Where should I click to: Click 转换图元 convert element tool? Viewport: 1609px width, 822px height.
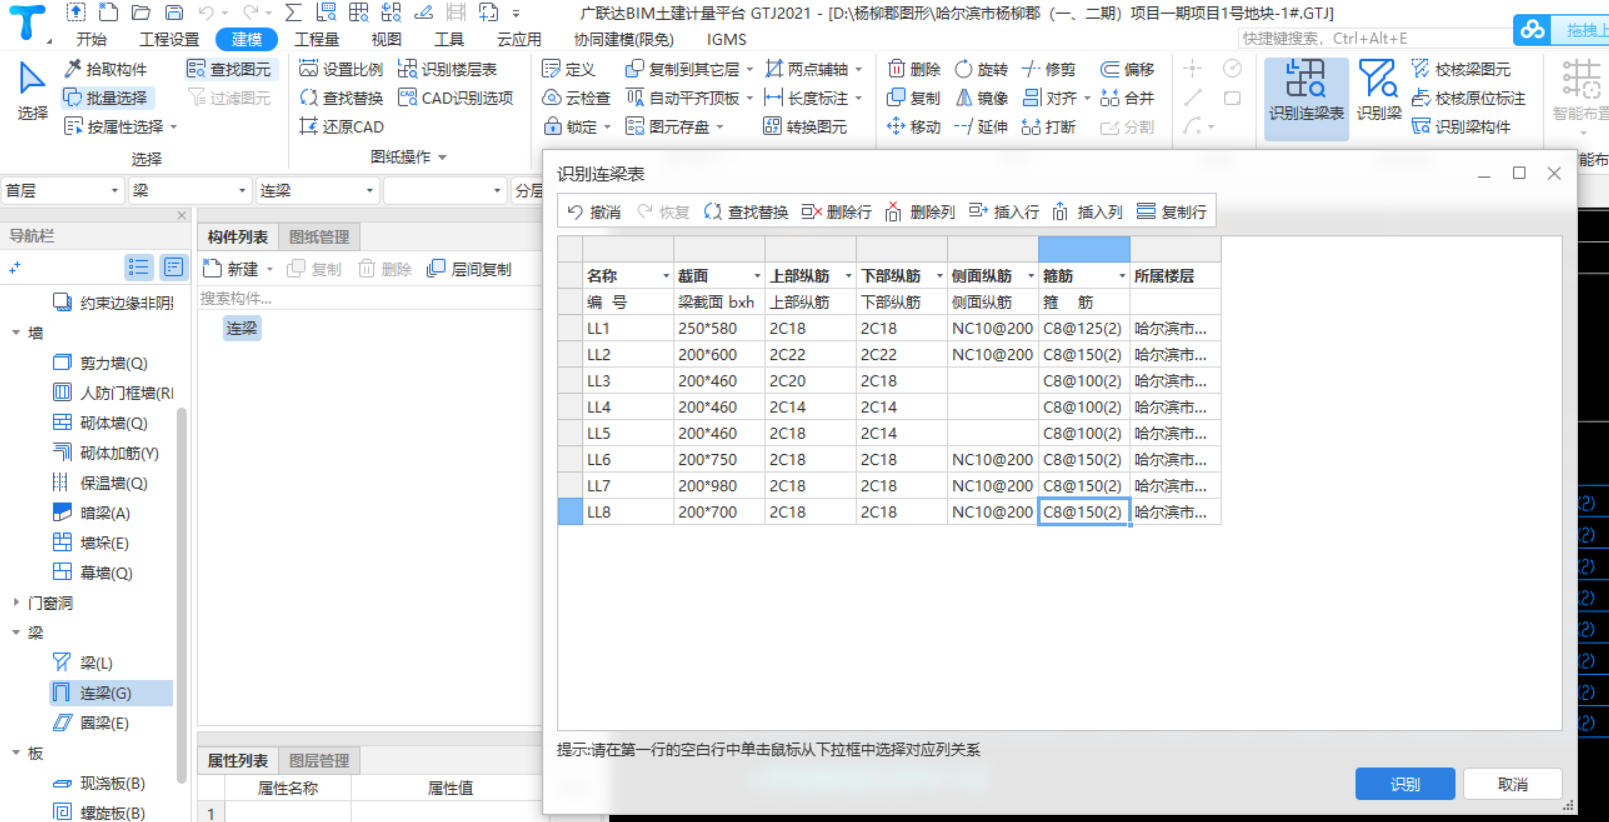coord(805,127)
